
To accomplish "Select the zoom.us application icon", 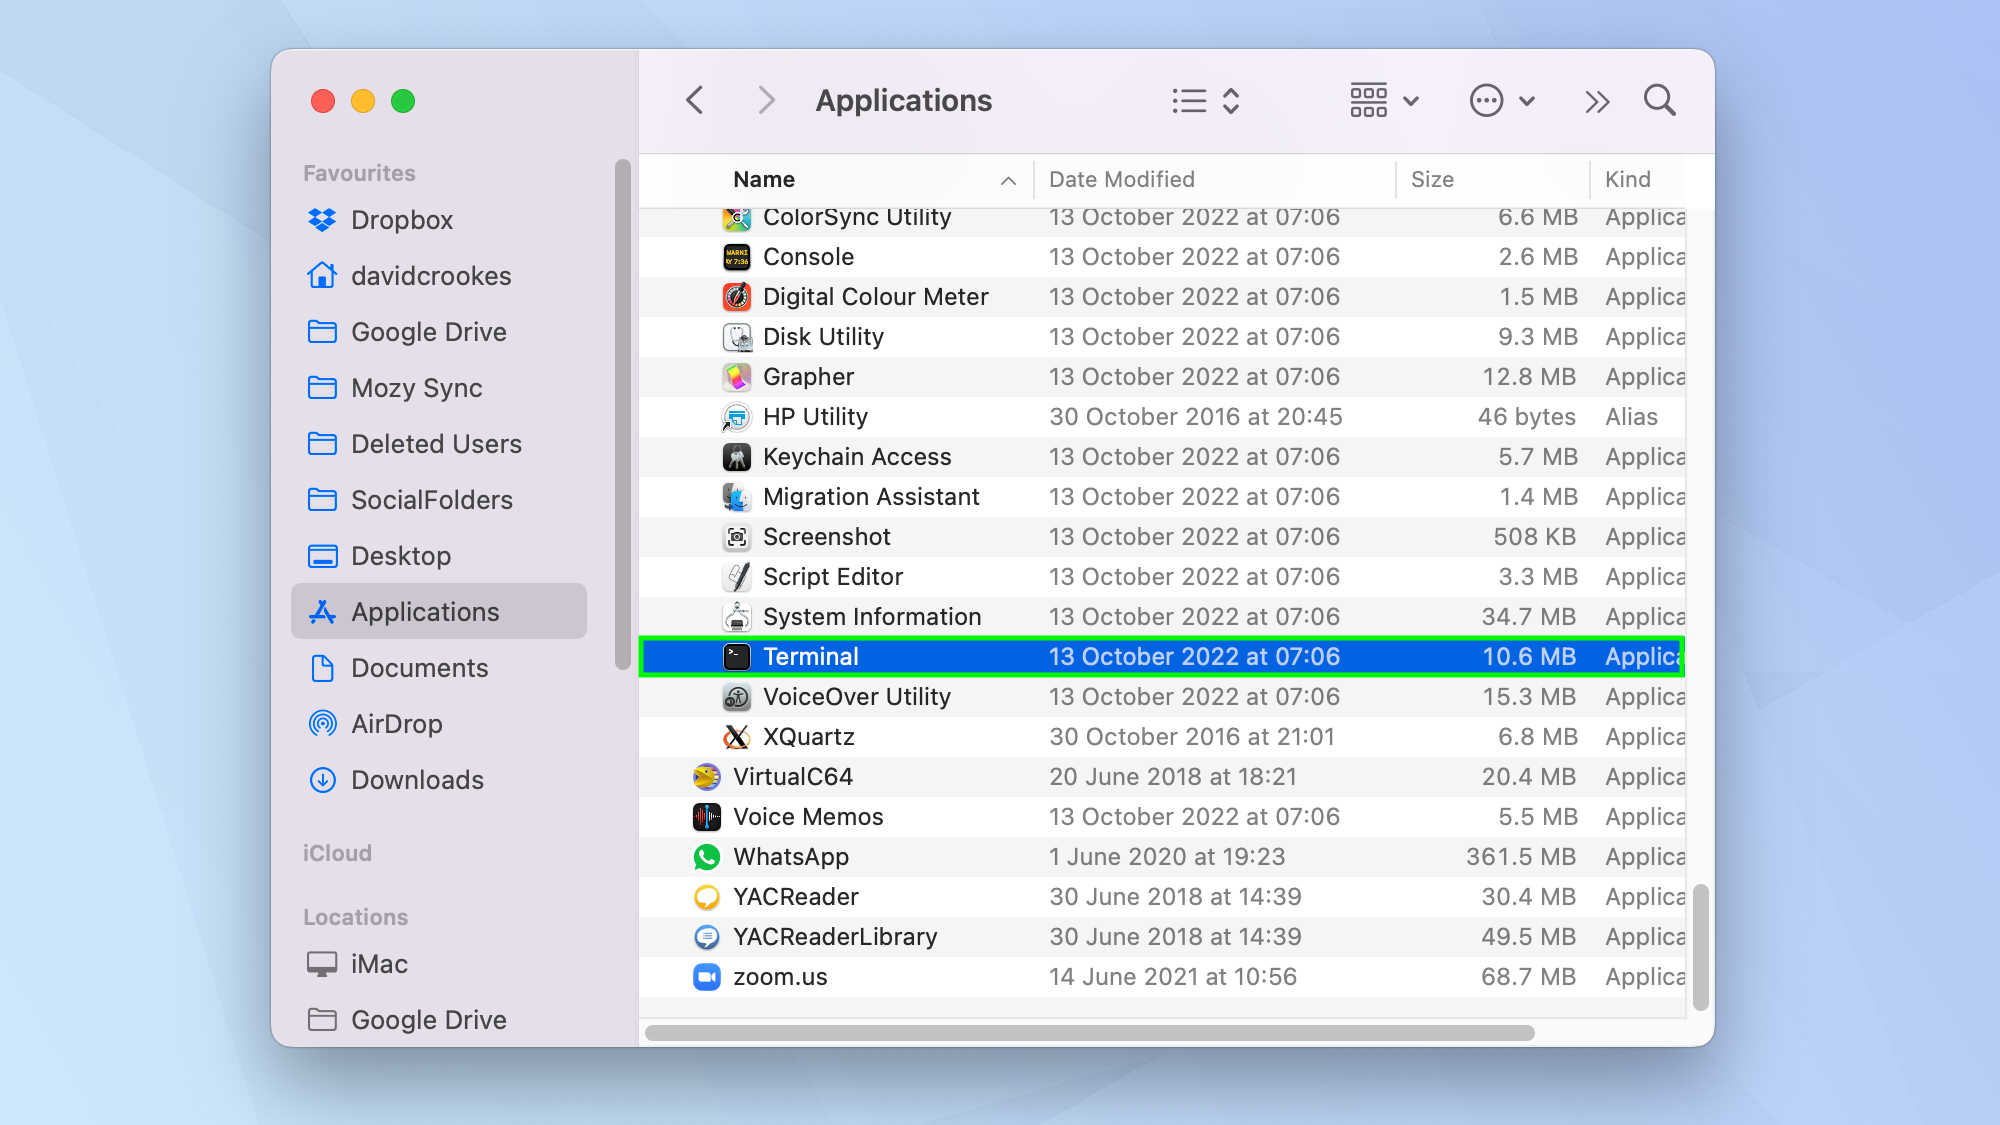I will point(707,977).
